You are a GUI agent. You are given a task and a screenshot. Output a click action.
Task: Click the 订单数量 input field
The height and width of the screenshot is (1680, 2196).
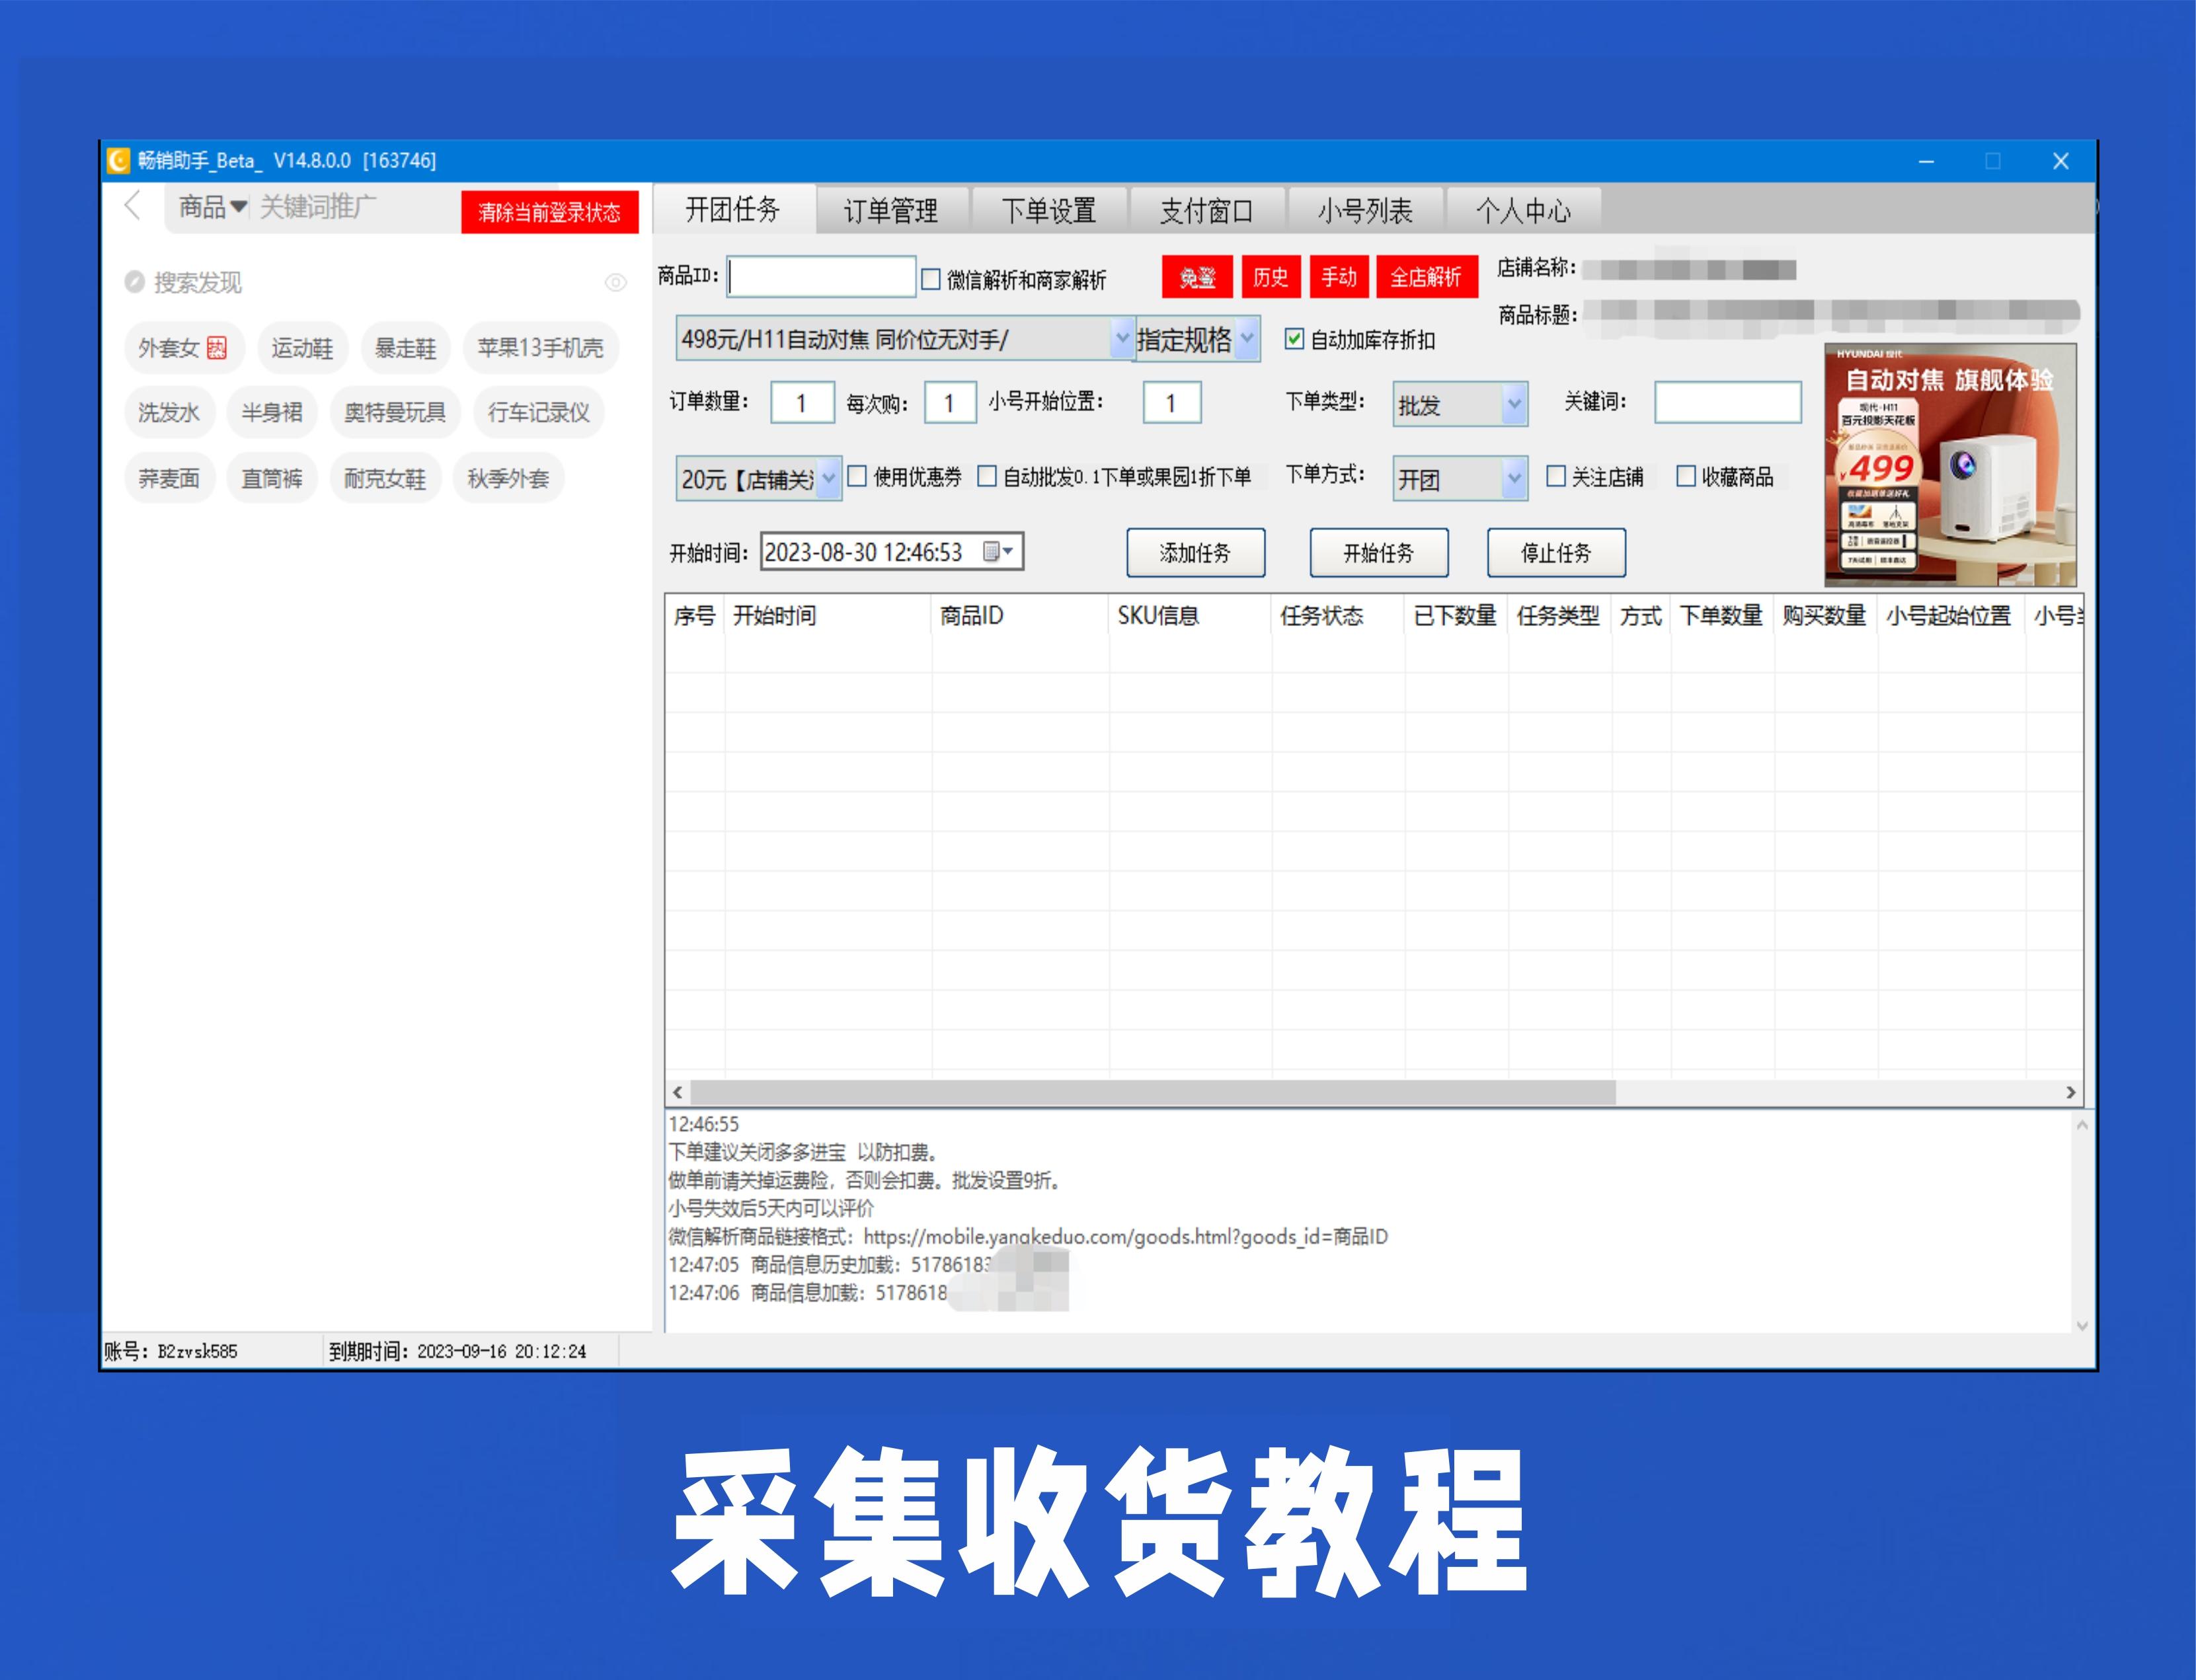[803, 403]
